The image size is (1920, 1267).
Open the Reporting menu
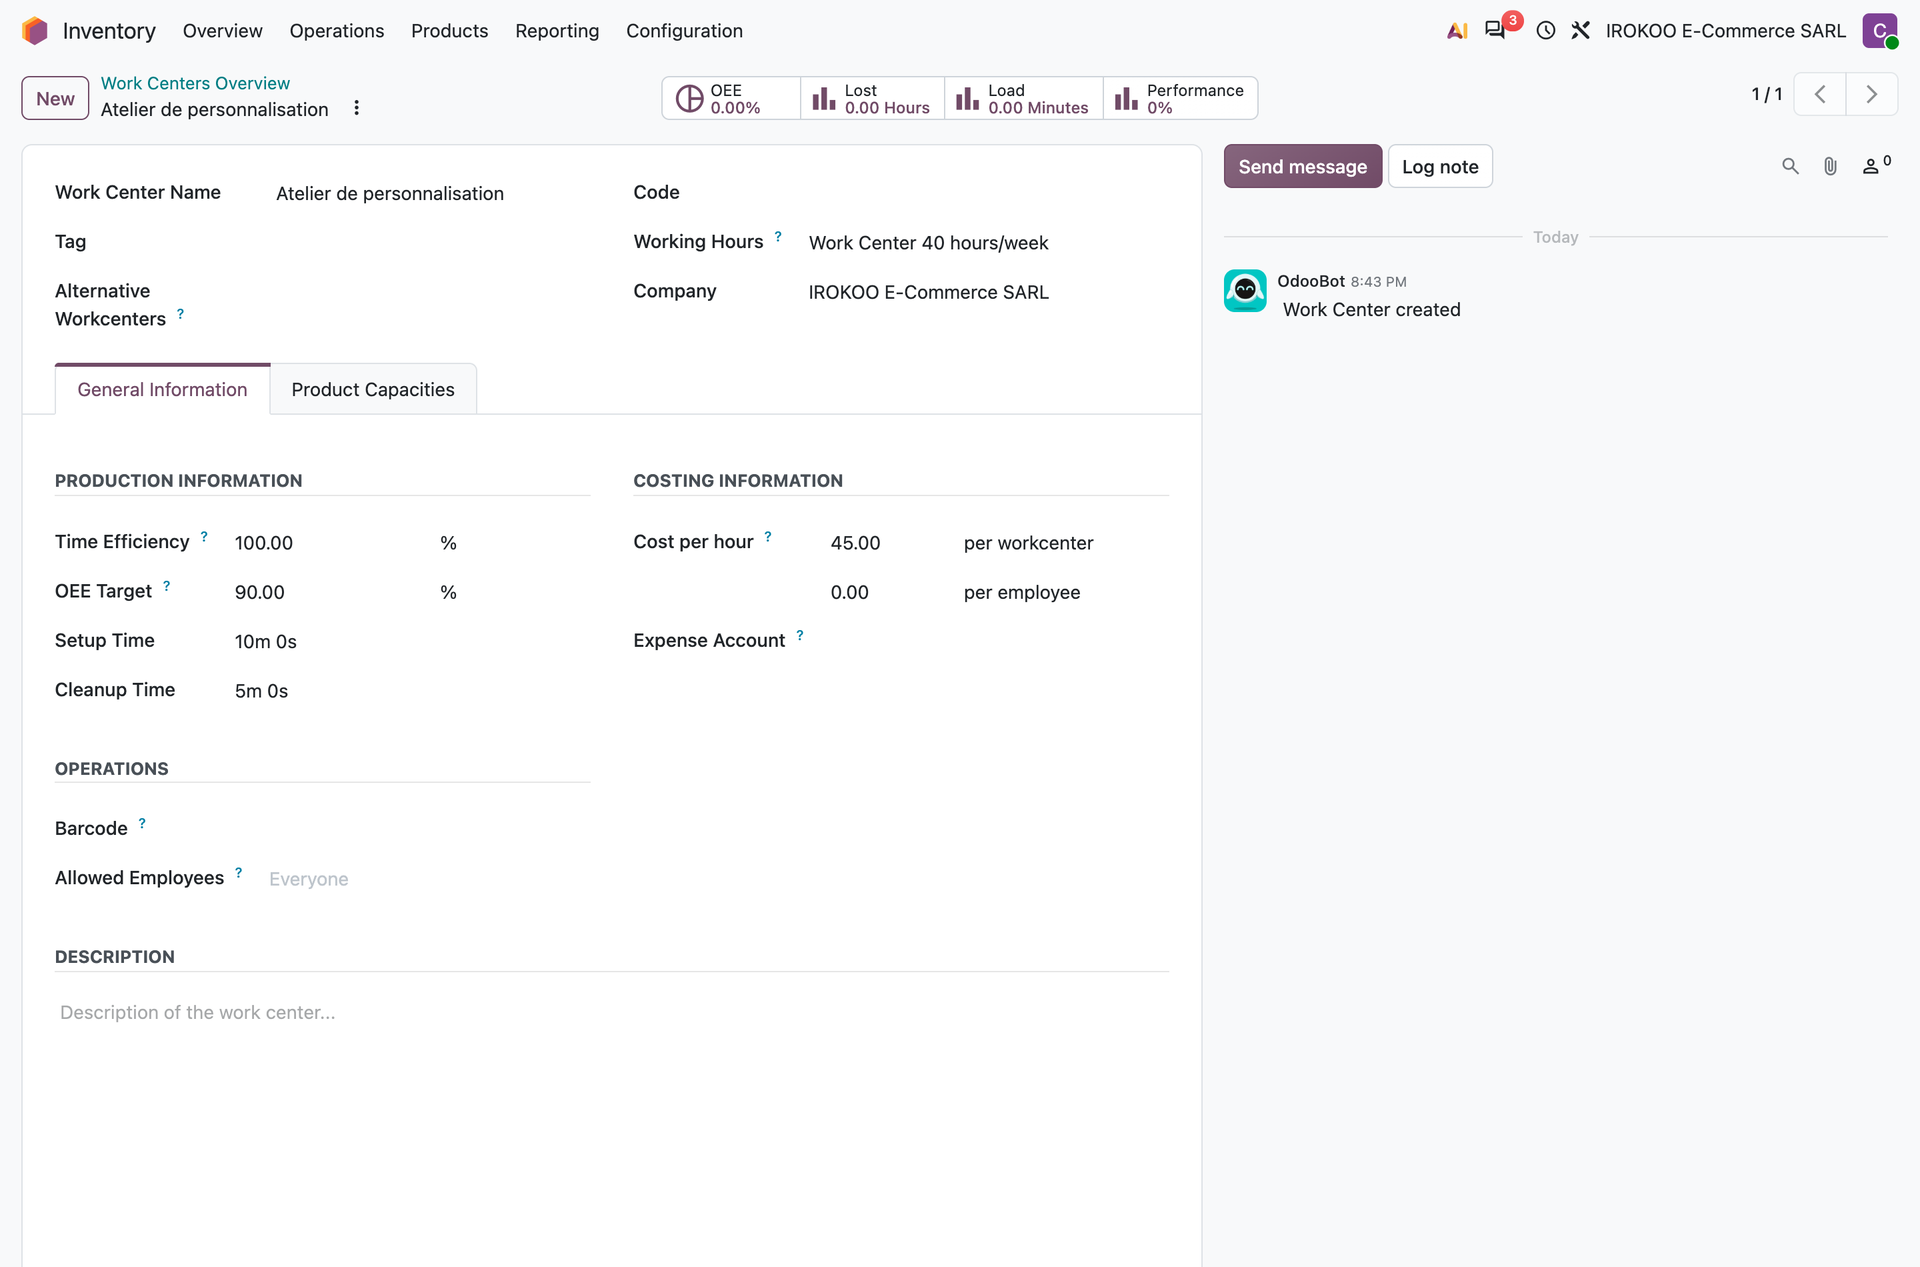pyautogui.click(x=557, y=31)
